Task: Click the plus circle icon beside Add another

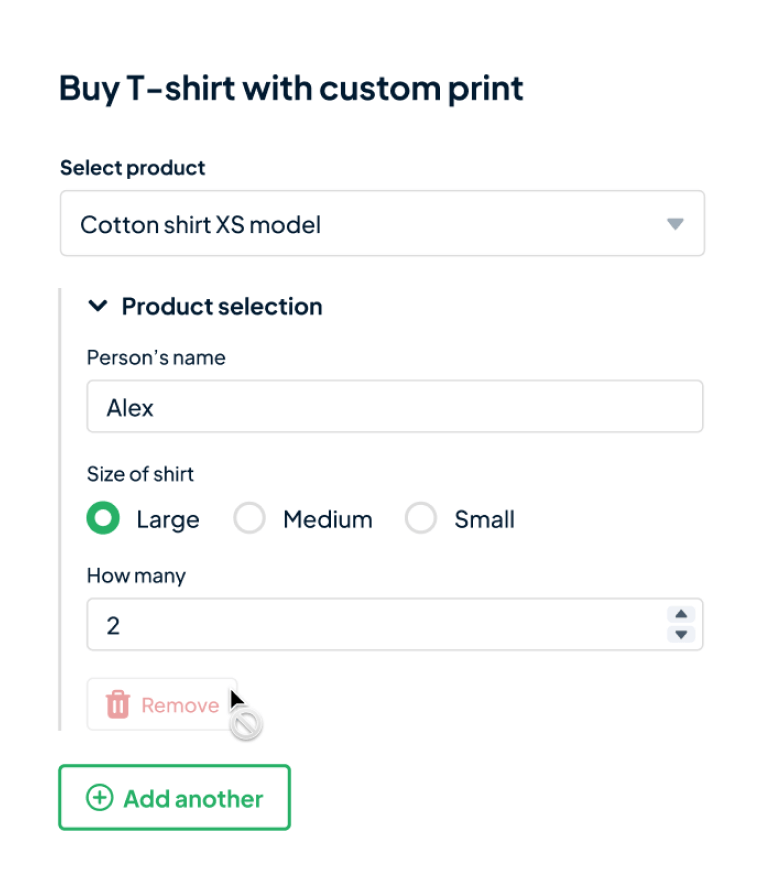Action: pos(100,798)
